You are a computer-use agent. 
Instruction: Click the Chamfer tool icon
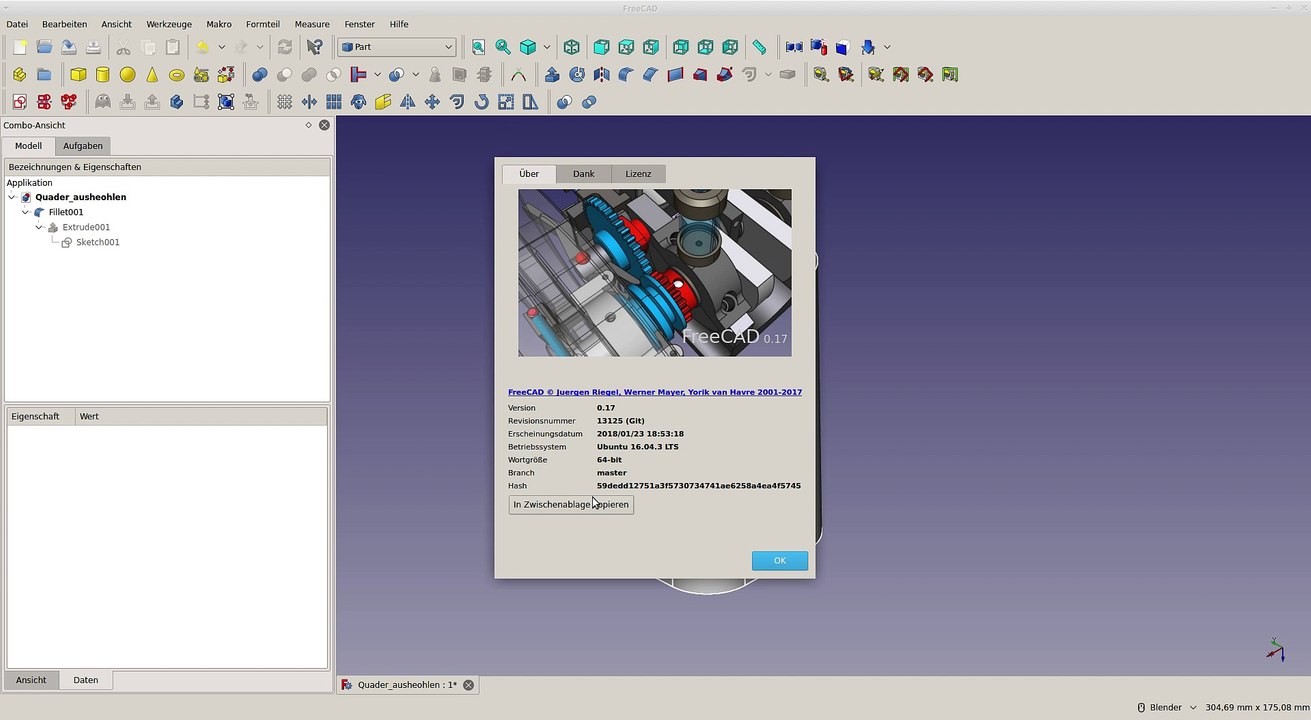(x=651, y=74)
